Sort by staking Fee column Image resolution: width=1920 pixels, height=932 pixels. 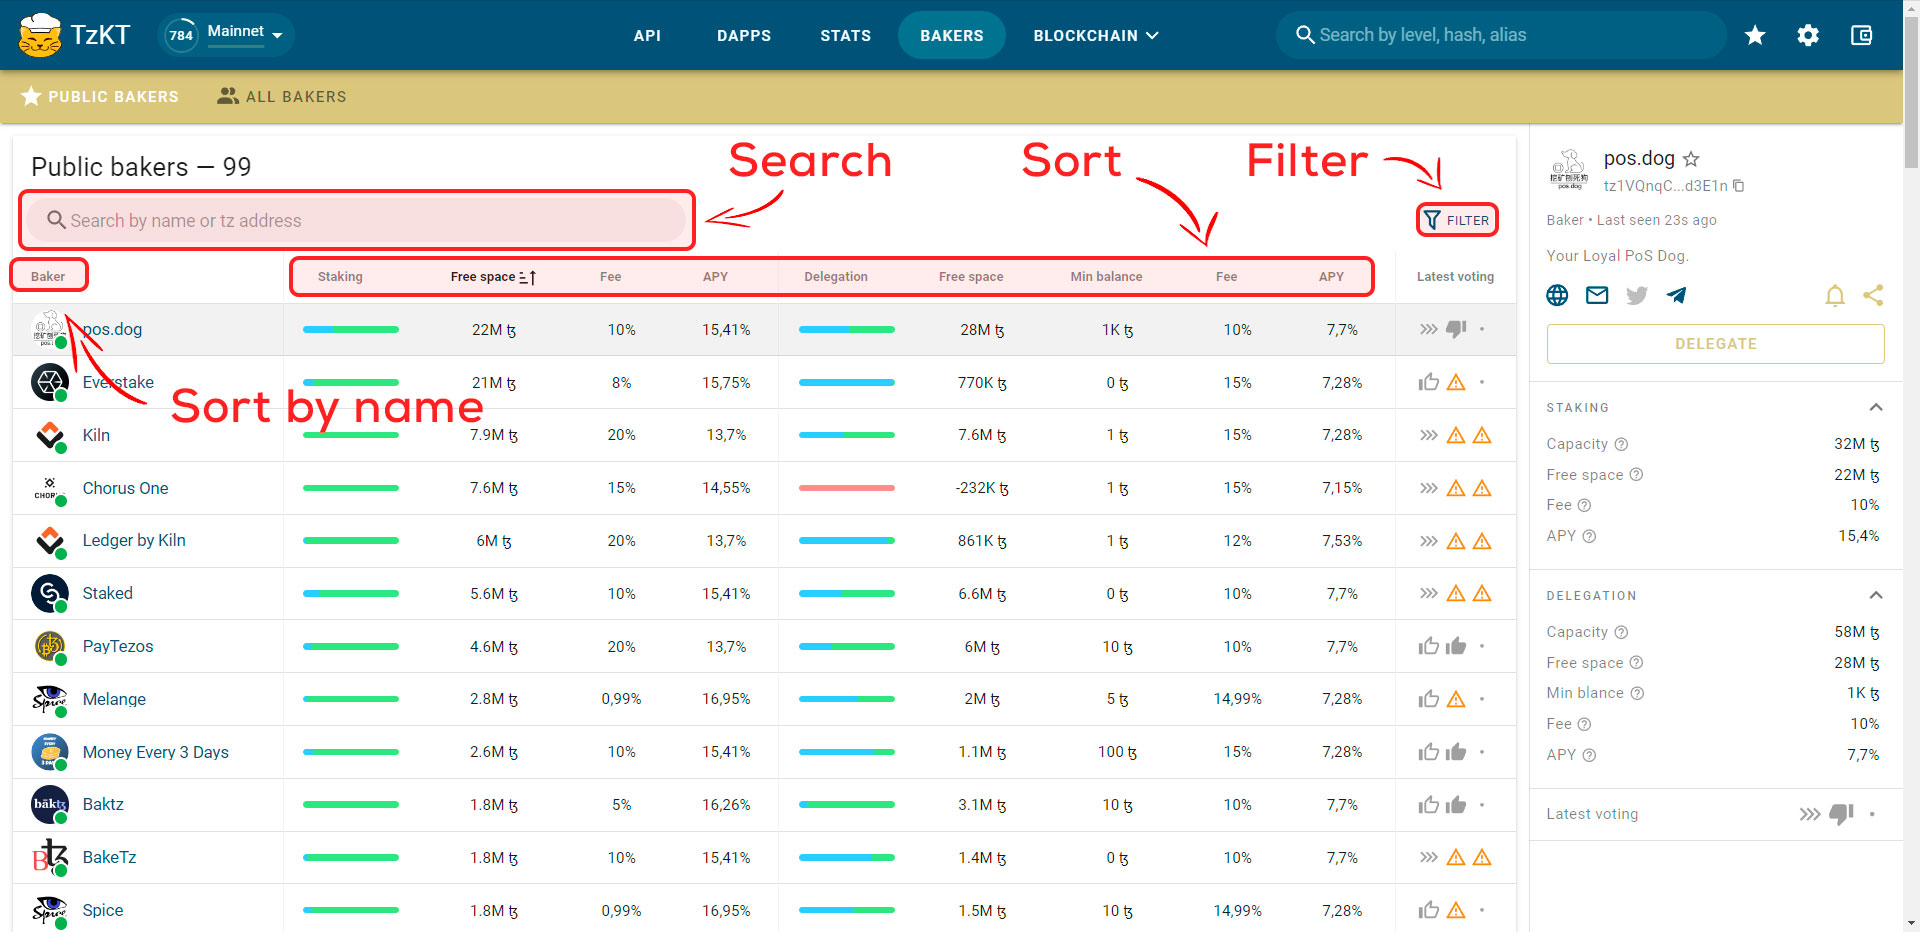coord(610,277)
